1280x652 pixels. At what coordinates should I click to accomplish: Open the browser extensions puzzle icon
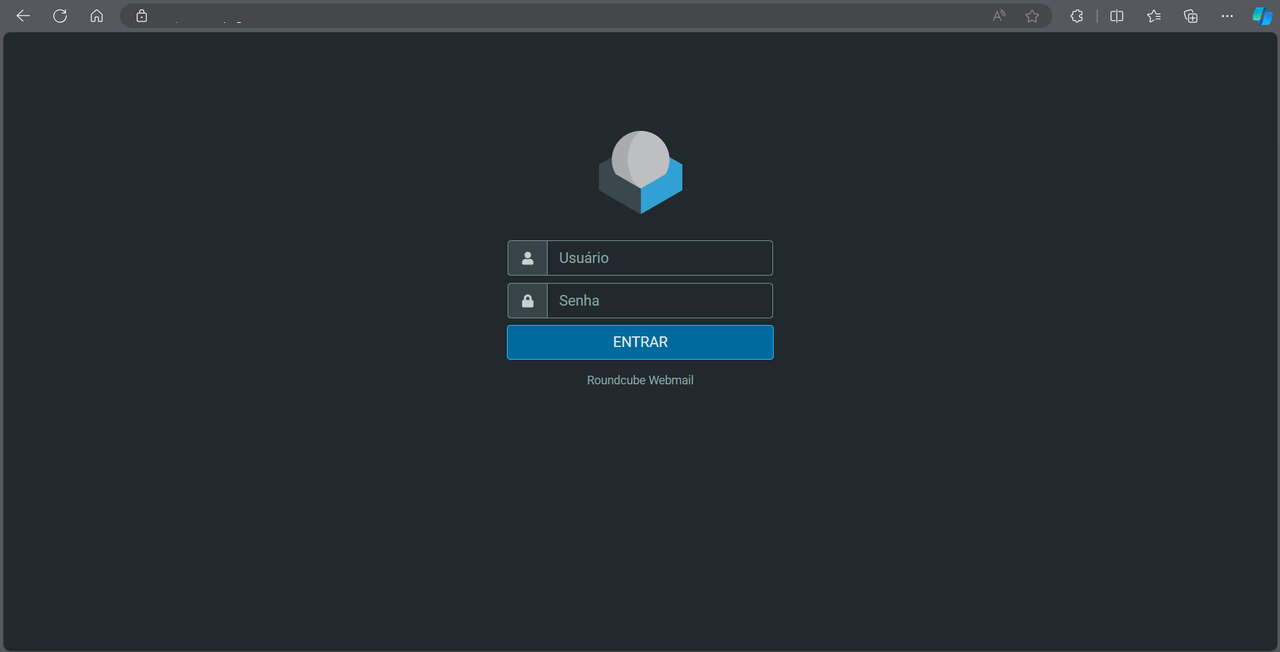(x=1077, y=16)
